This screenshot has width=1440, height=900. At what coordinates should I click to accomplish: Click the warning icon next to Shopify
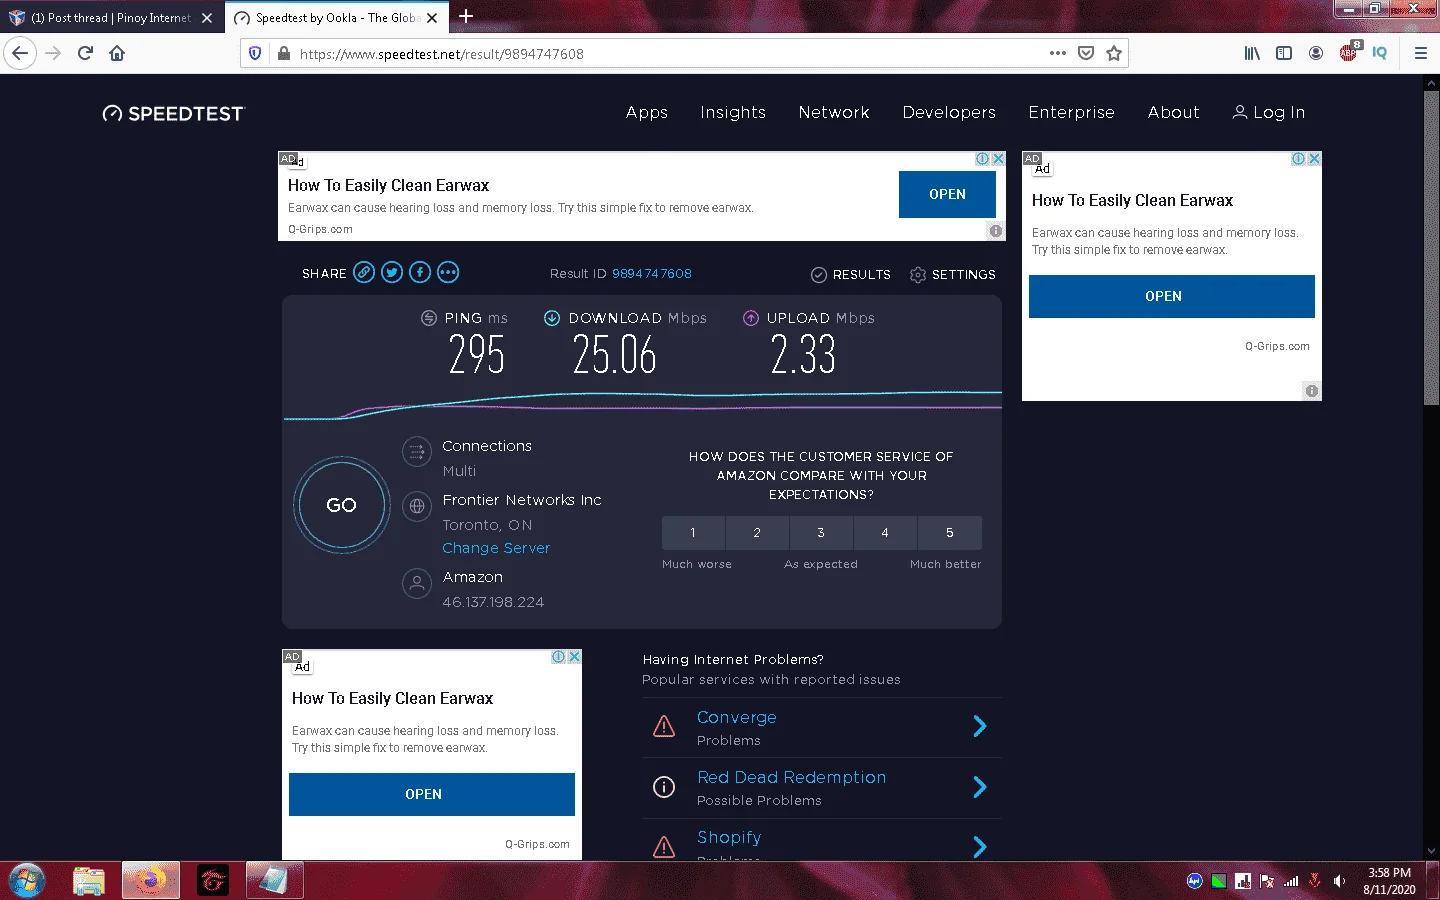(664, 847)
